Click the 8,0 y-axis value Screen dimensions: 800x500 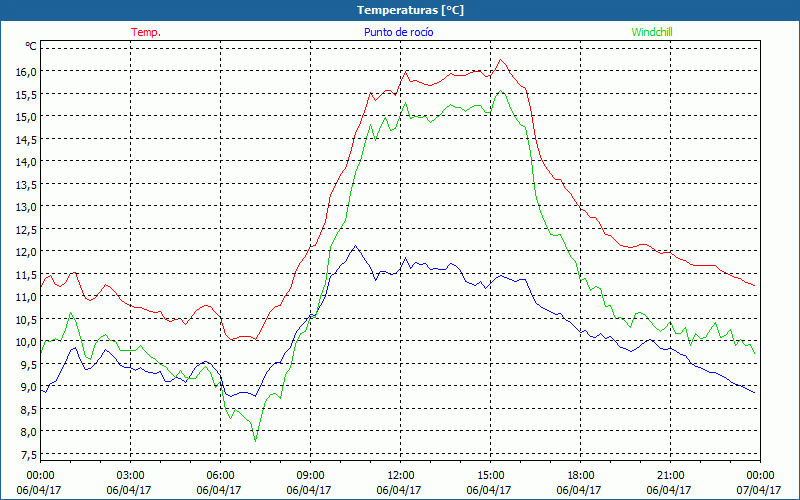29,432
